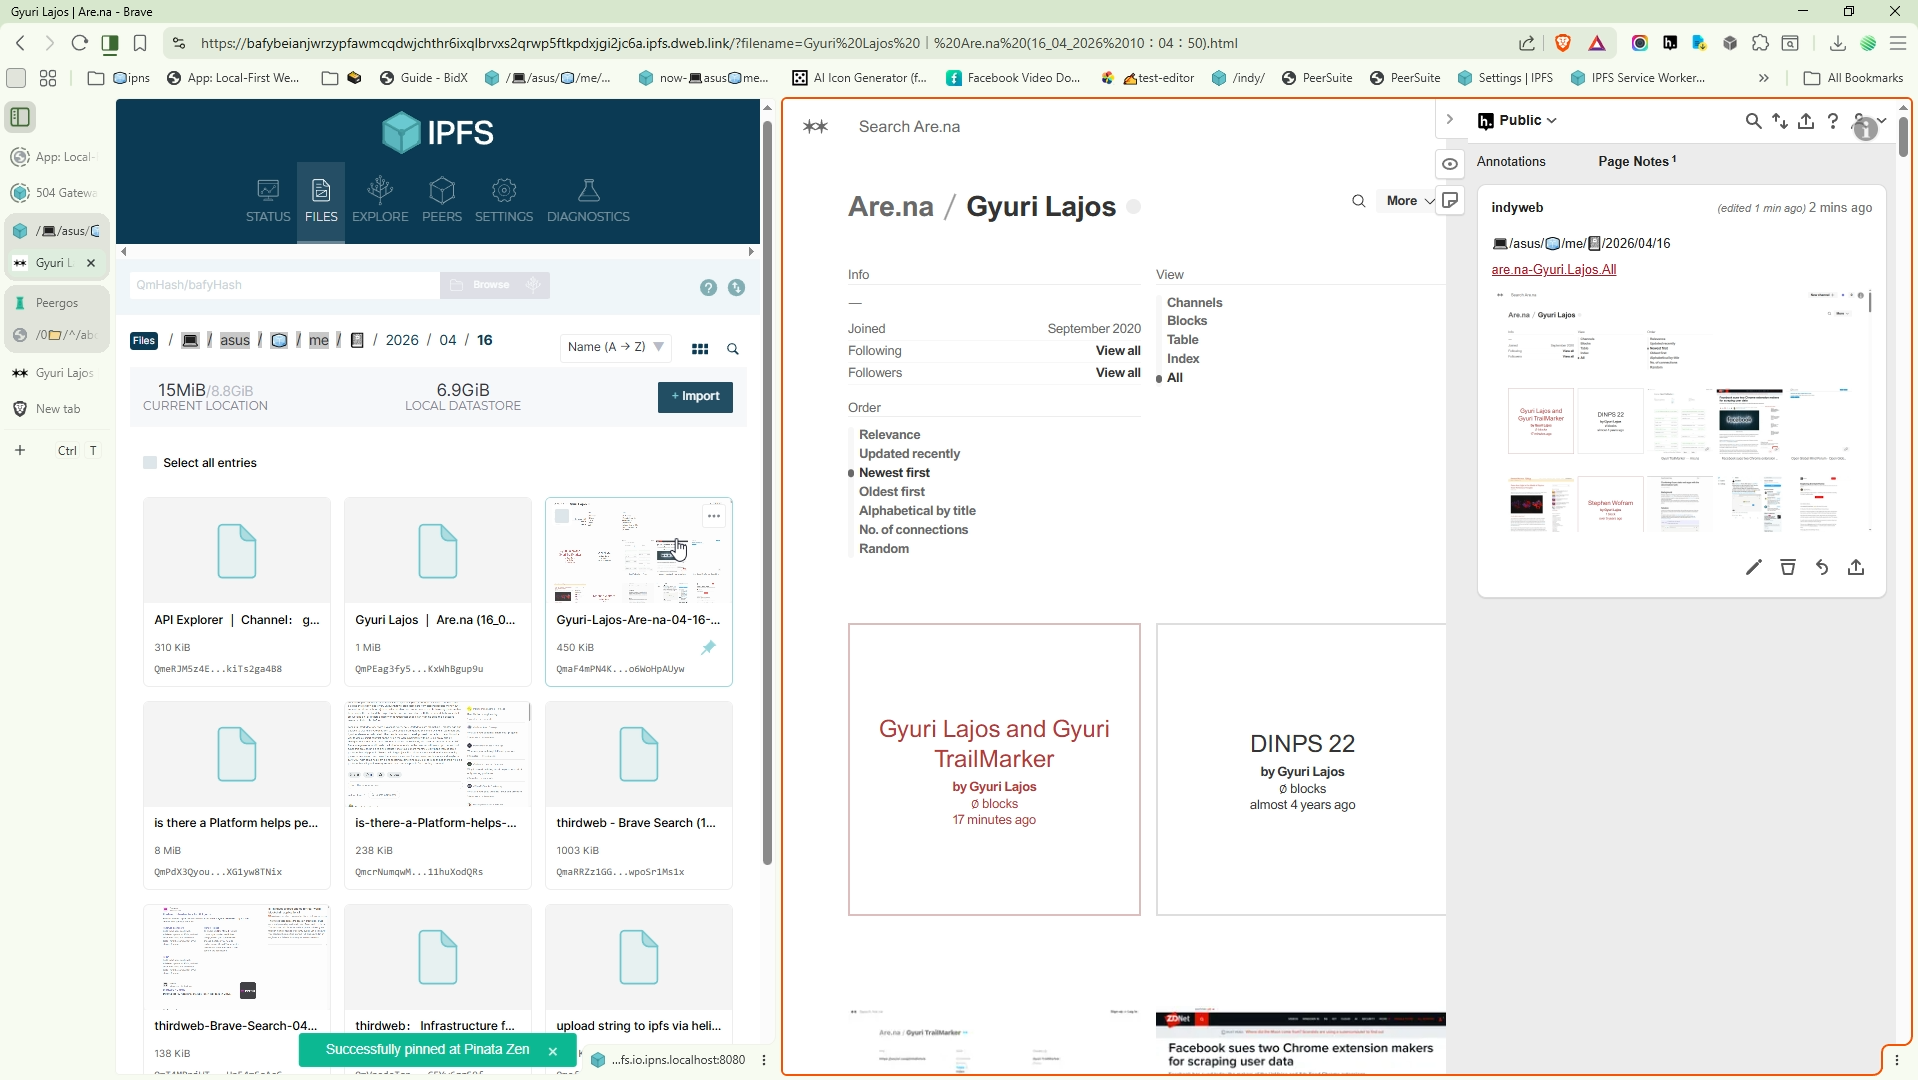This screenshot has width=1918, height=1080.
Task: Click the IPFS panel vertical scrollbar
Action: (767, 490)
